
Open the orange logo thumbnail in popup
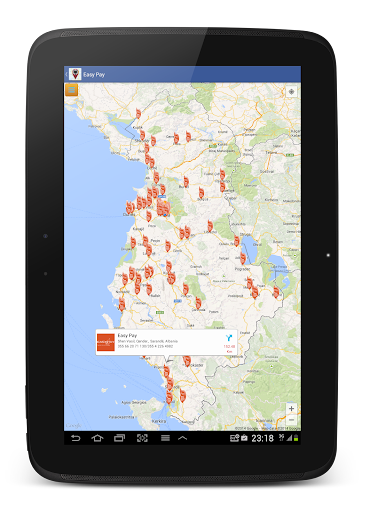pyautogui.click(x=106, y=342)
